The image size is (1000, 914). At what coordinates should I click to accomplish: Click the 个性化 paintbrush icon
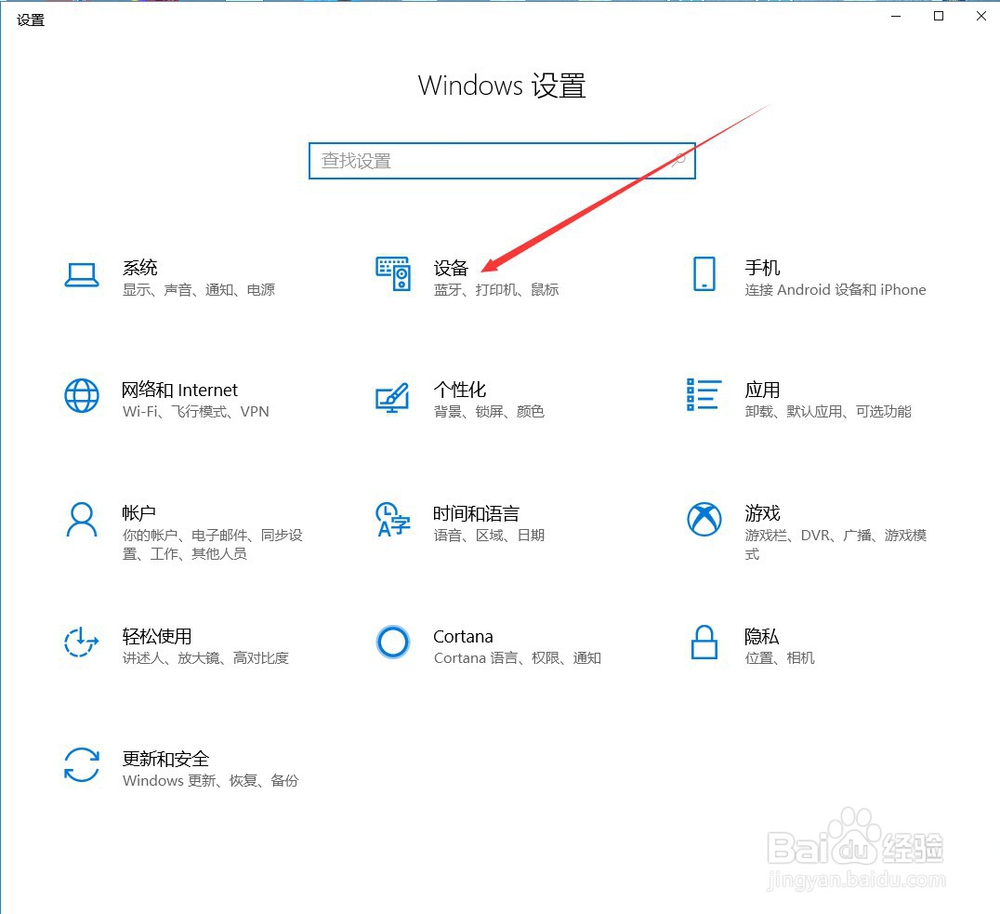tap(392, 397)
